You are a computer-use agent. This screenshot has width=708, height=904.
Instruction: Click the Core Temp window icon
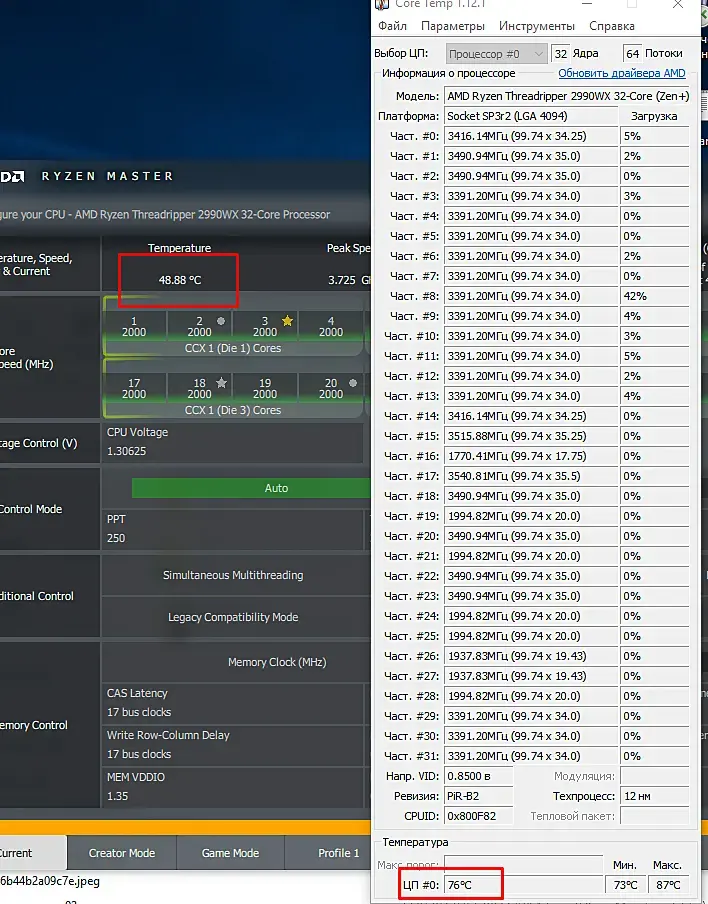(382, 5)
